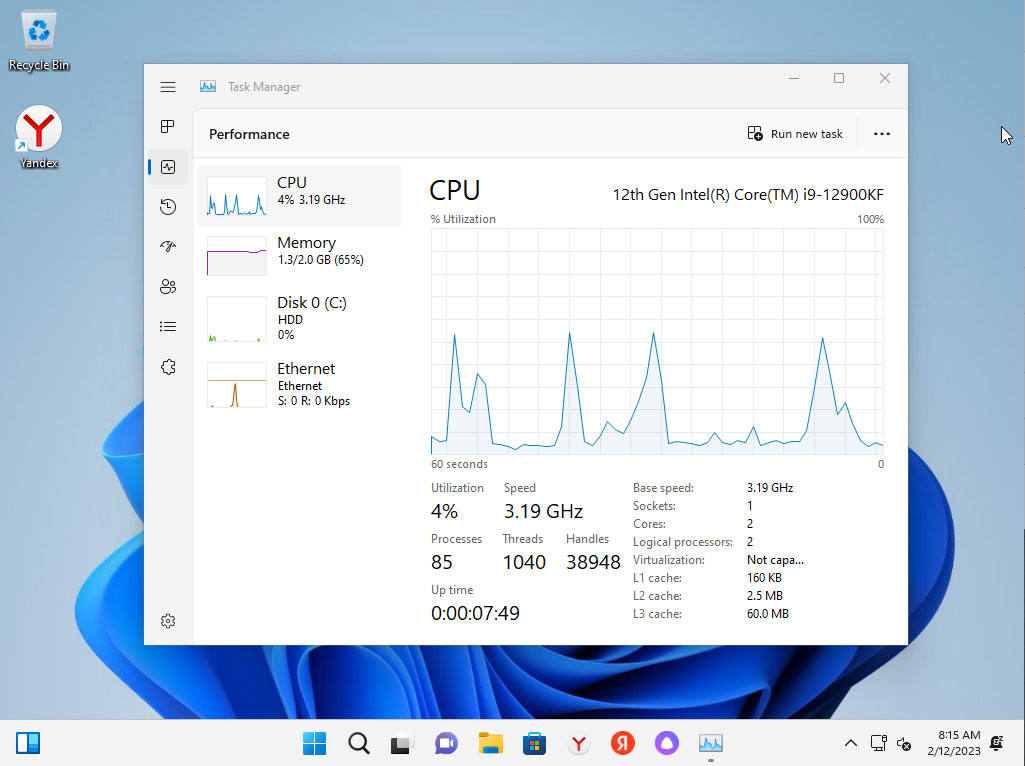Viewport: 1025px width, 766px height.
Task: Click the Virtualization value 'Not capa...'
Action: pos(775,560)
